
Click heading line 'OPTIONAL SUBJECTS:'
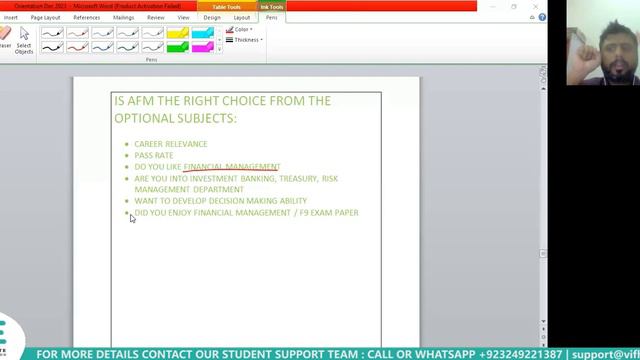click(x=176, y=118)
